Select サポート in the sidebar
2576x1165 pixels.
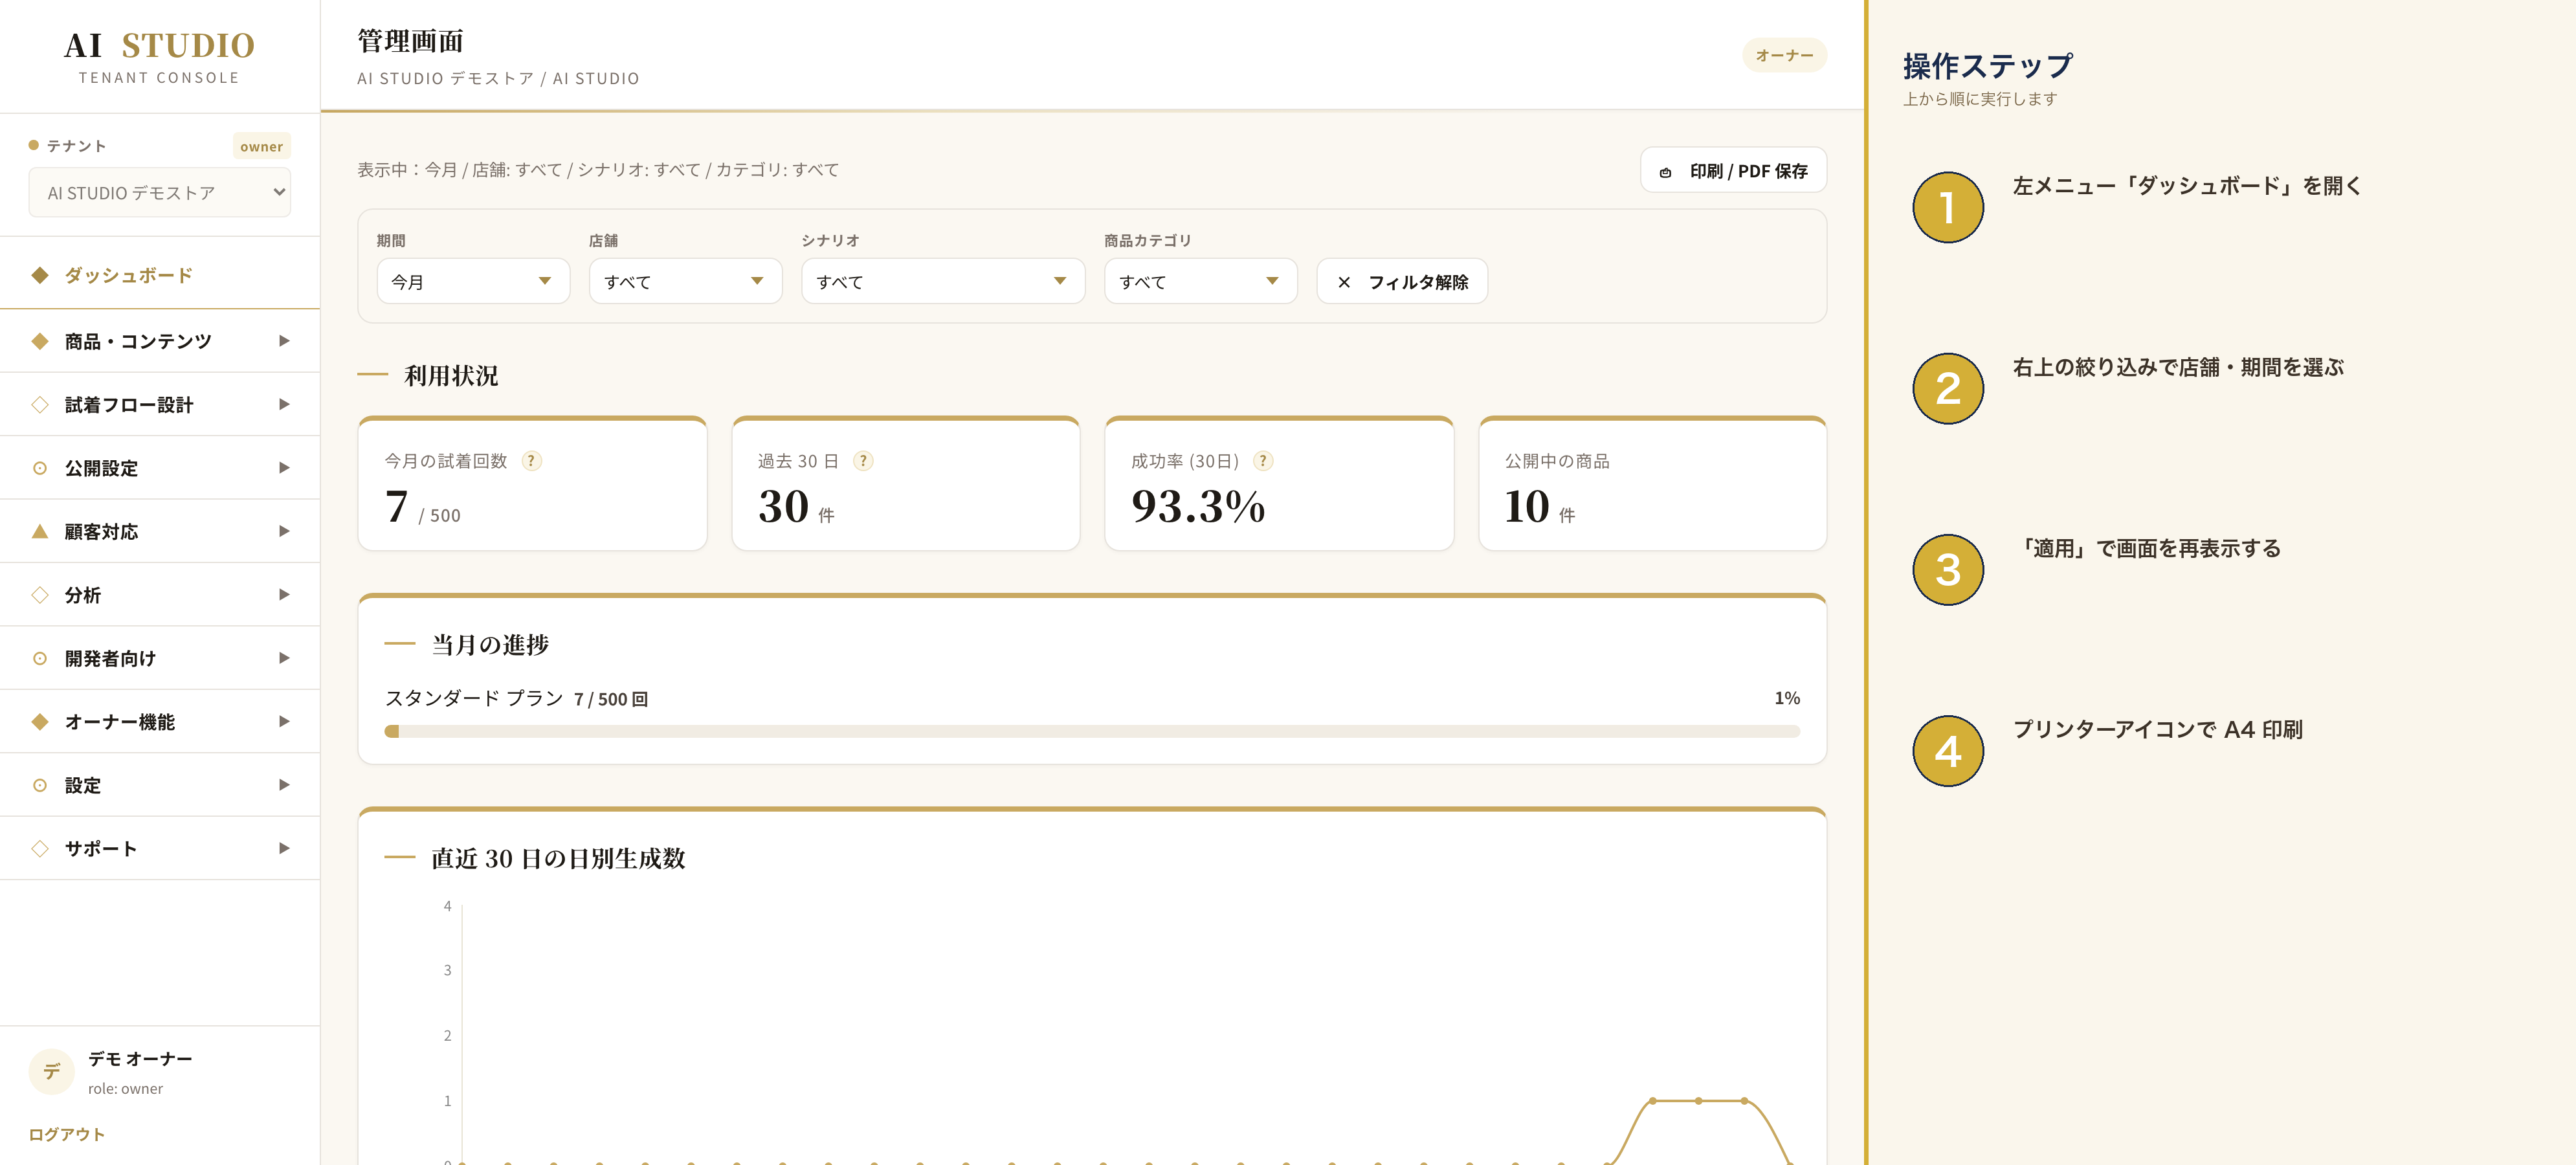pos(160,848)
